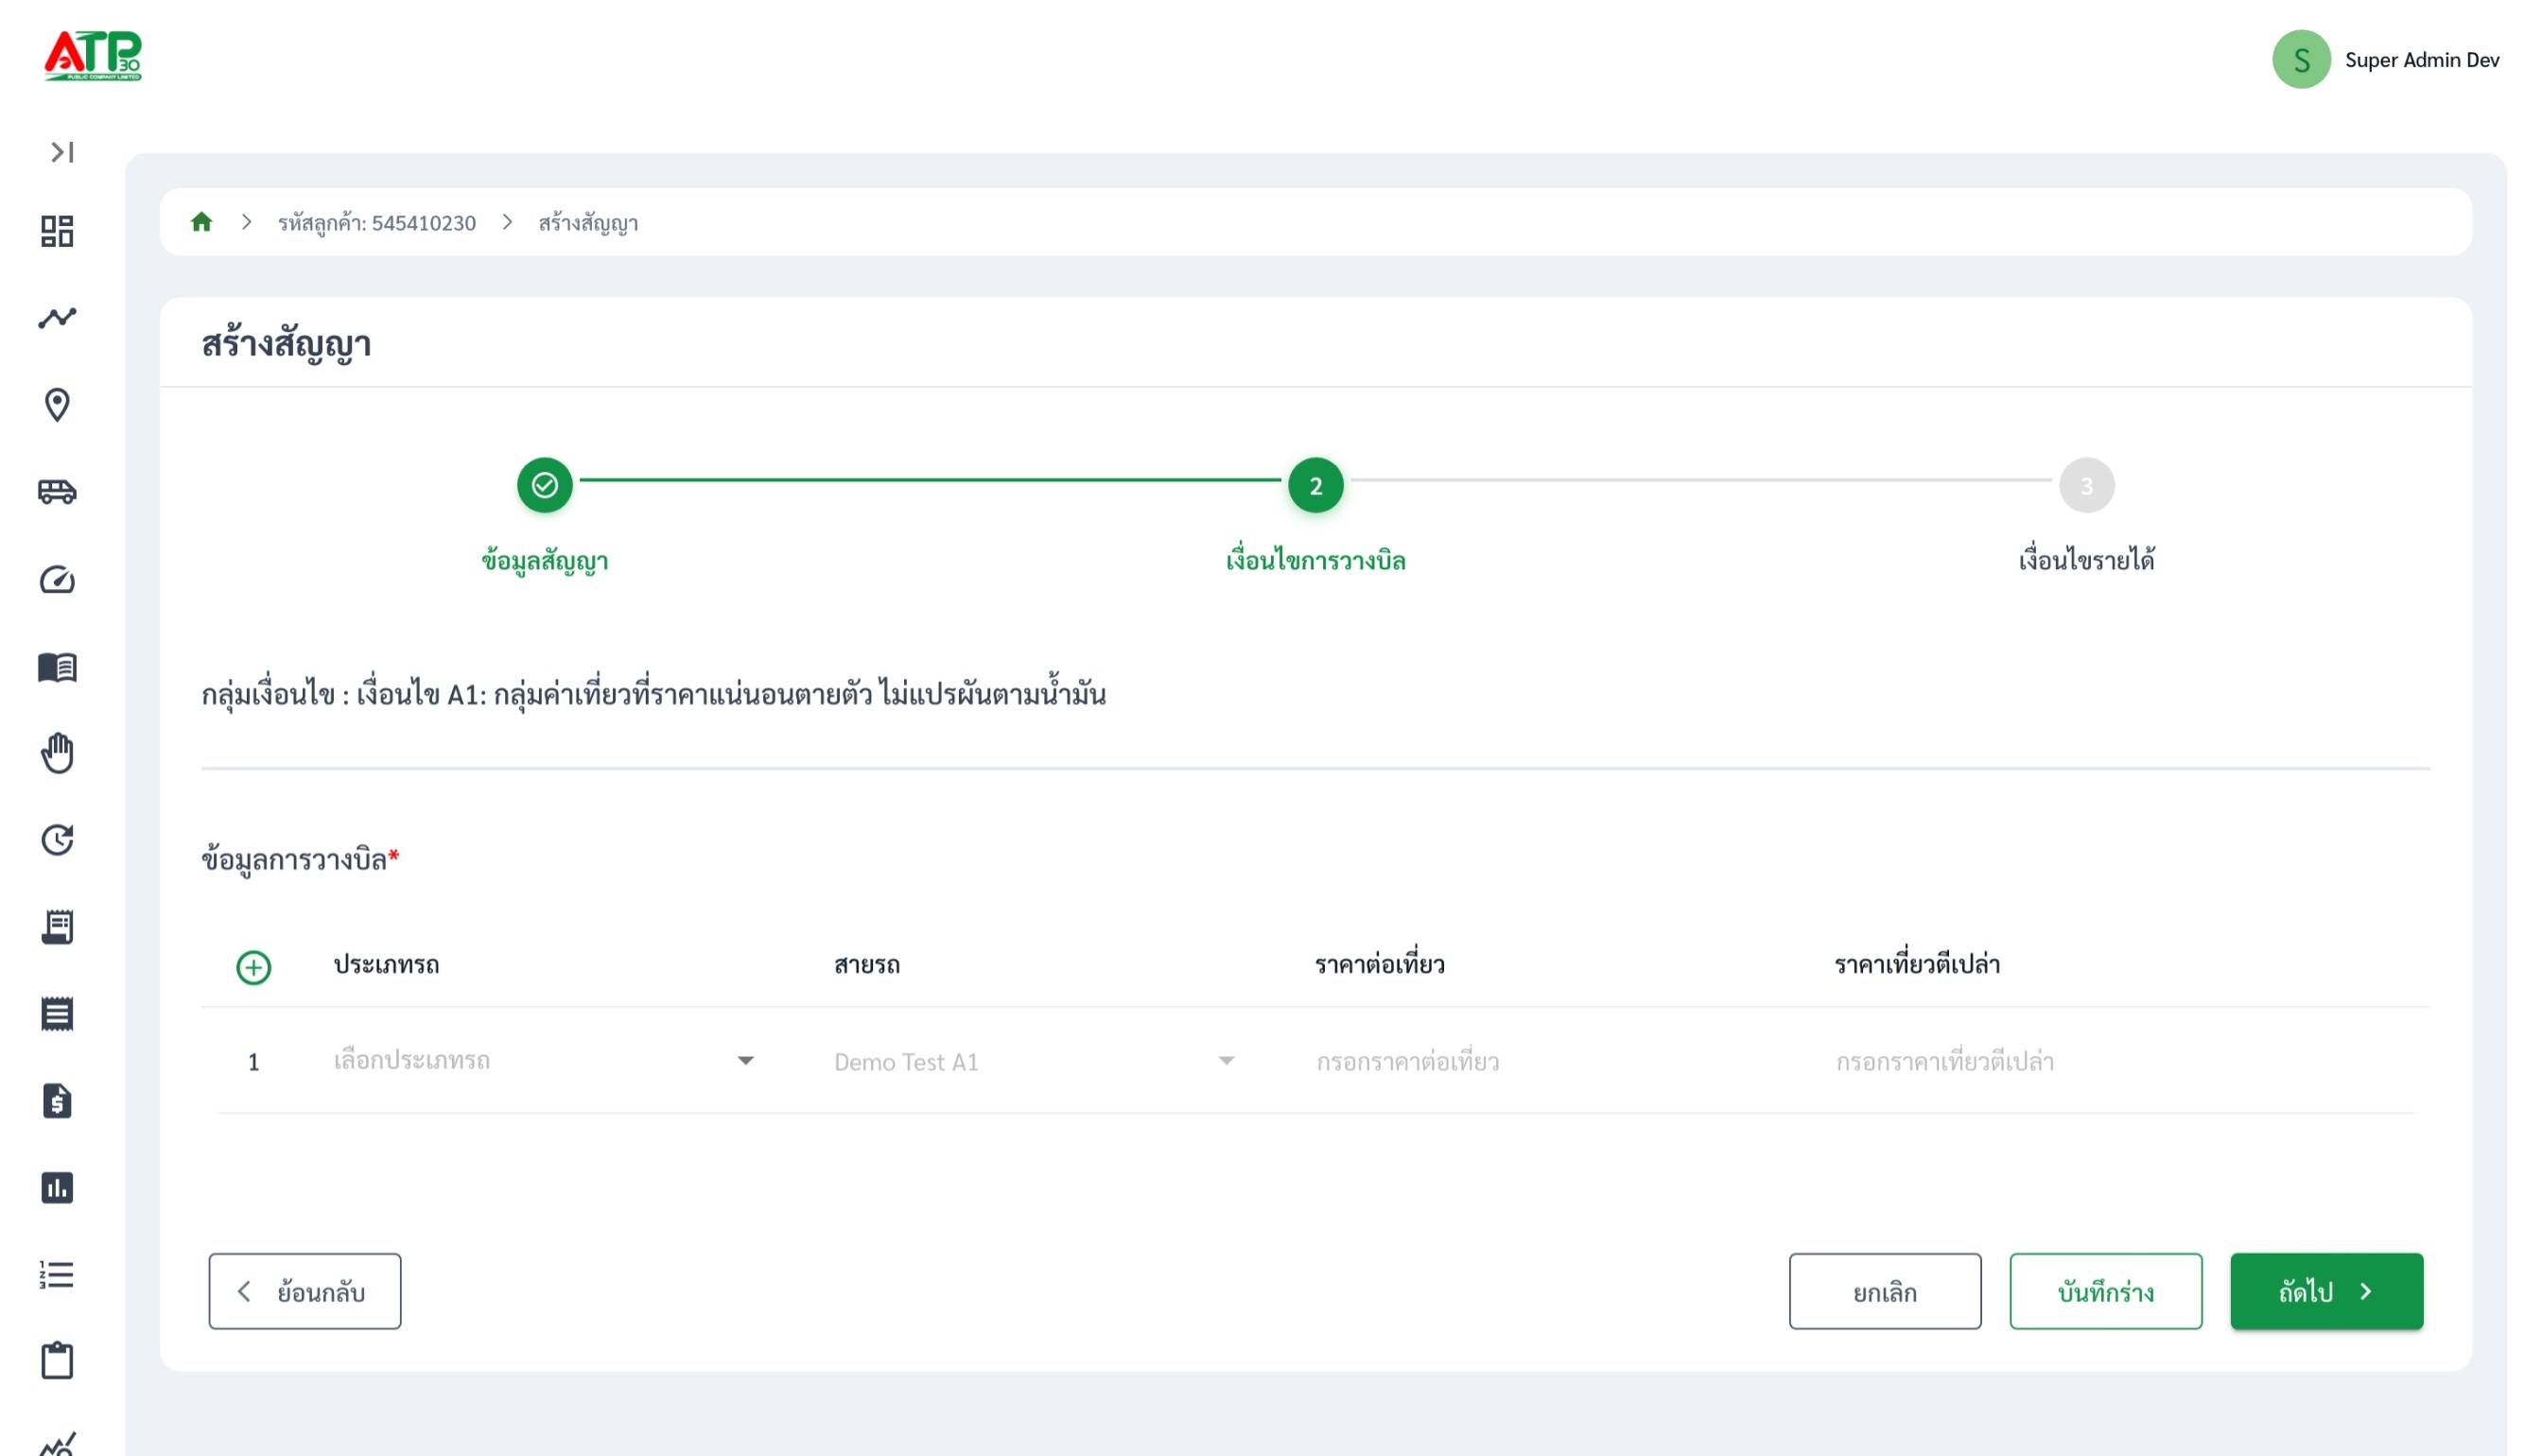Open the raised hand icon in sidebar
2542x1456 pixels.
[x=57, y=753]
